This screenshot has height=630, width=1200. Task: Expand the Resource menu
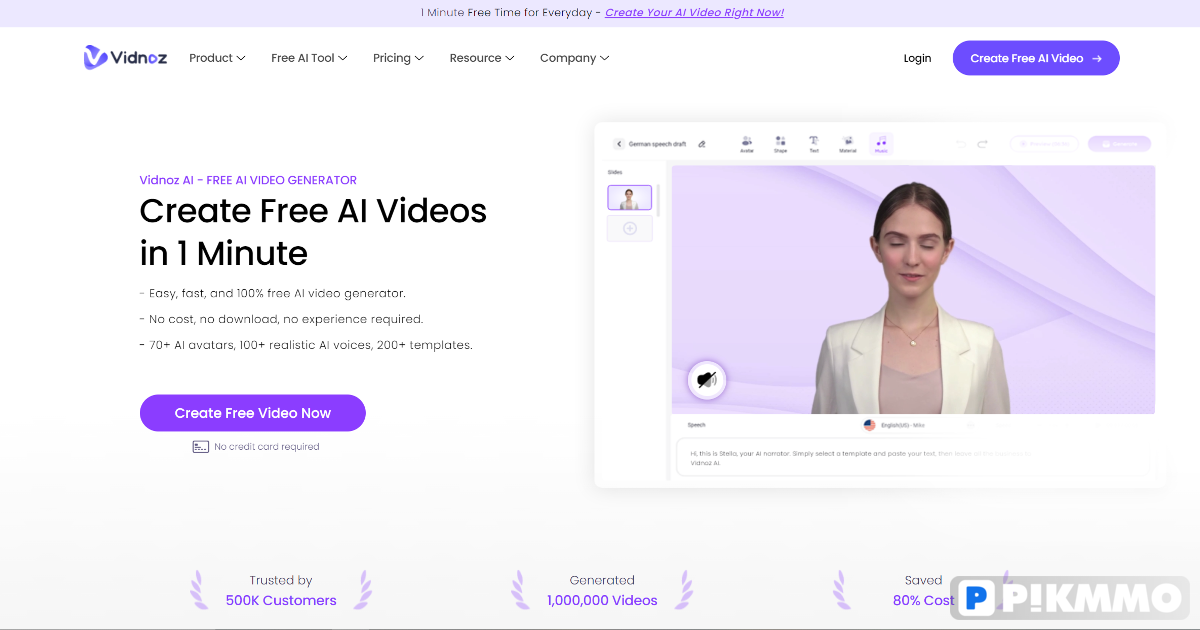(482, 58)
